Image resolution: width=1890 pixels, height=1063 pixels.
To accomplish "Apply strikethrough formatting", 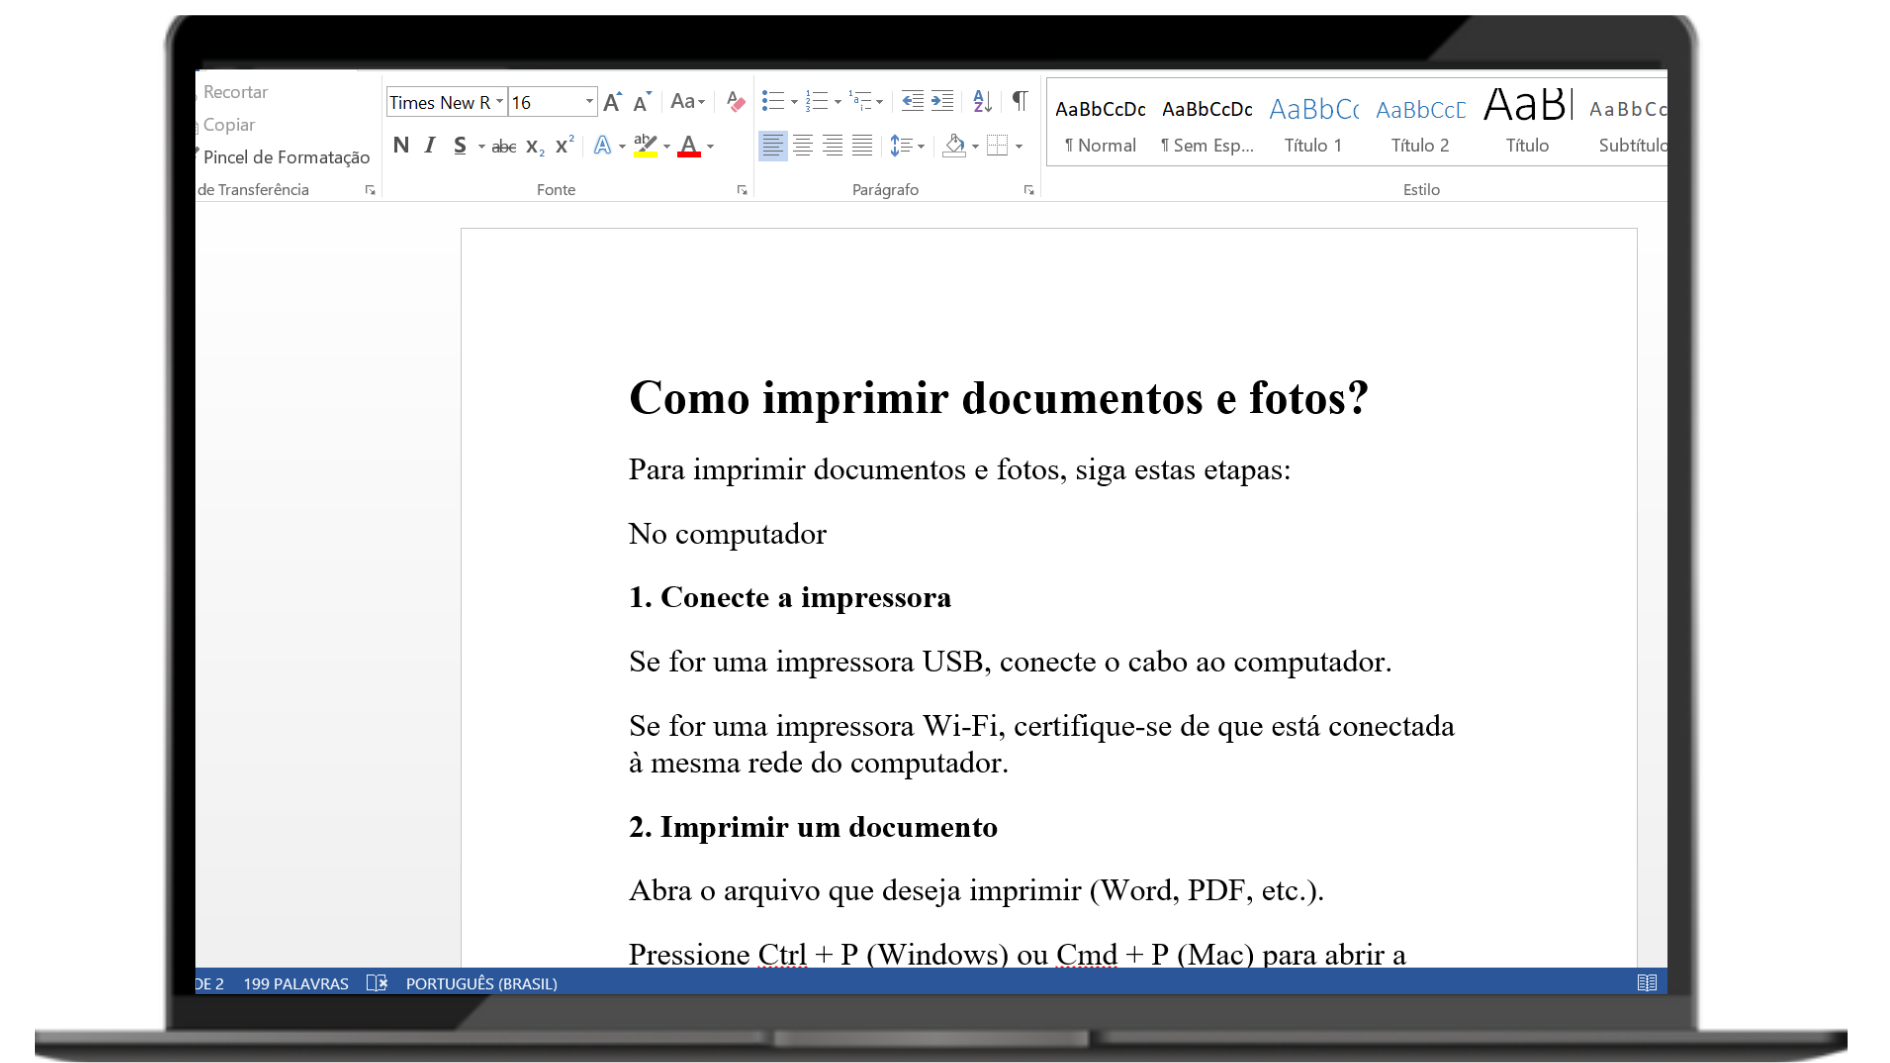I will click(503, 147).
